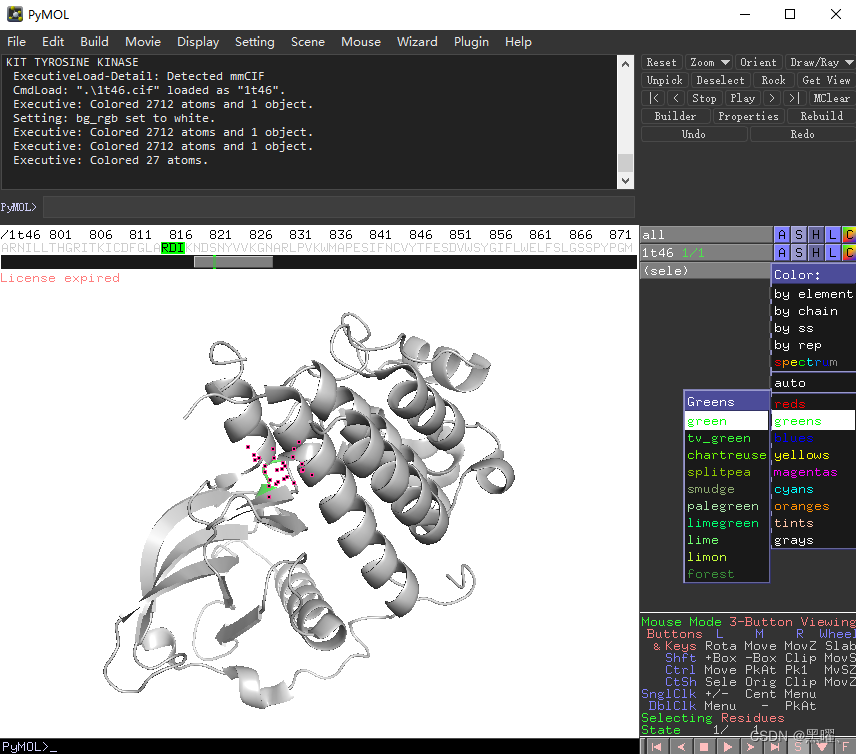Toggle the (sele) selection entry
The image size is (856, 754).
click(705, 270)
